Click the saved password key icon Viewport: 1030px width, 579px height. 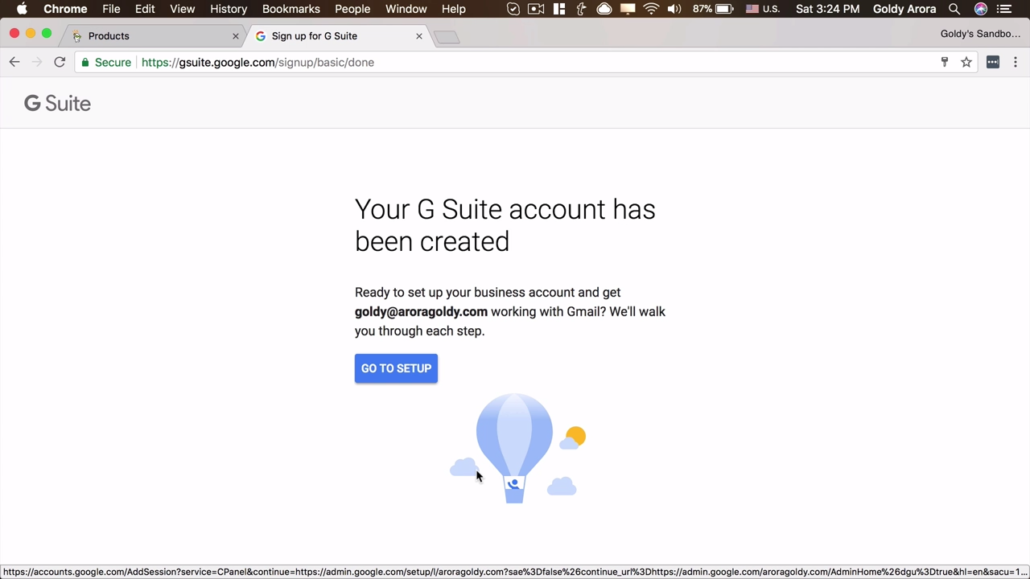[x=945, y=62]
